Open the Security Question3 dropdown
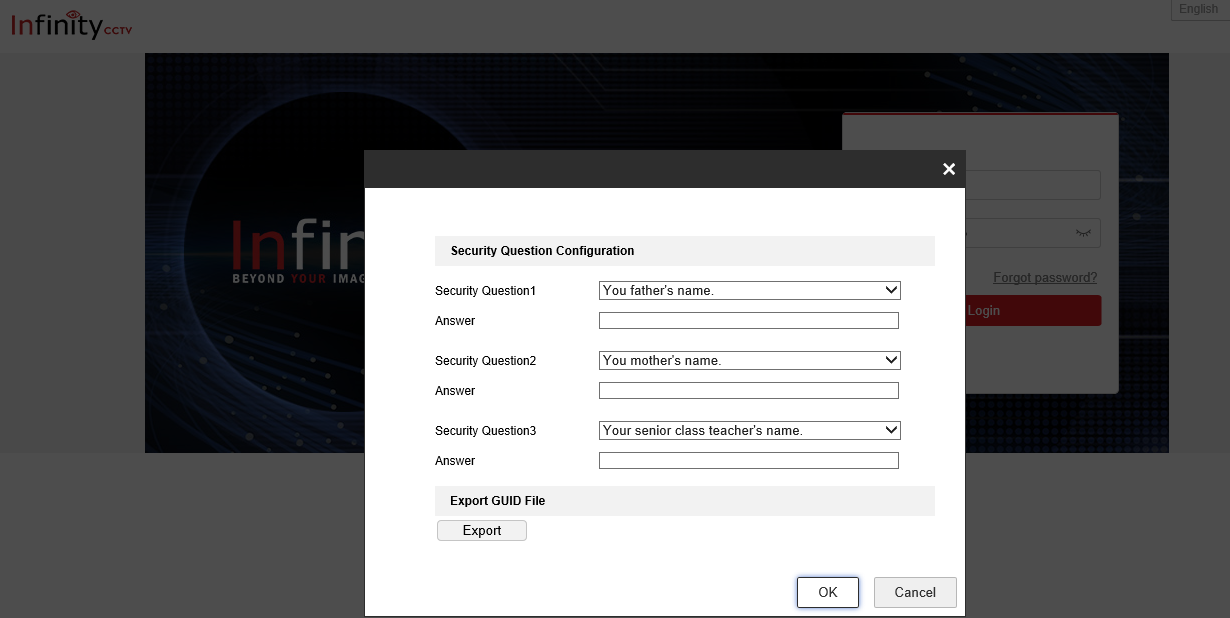The image size is (1230, 618). 749,431
